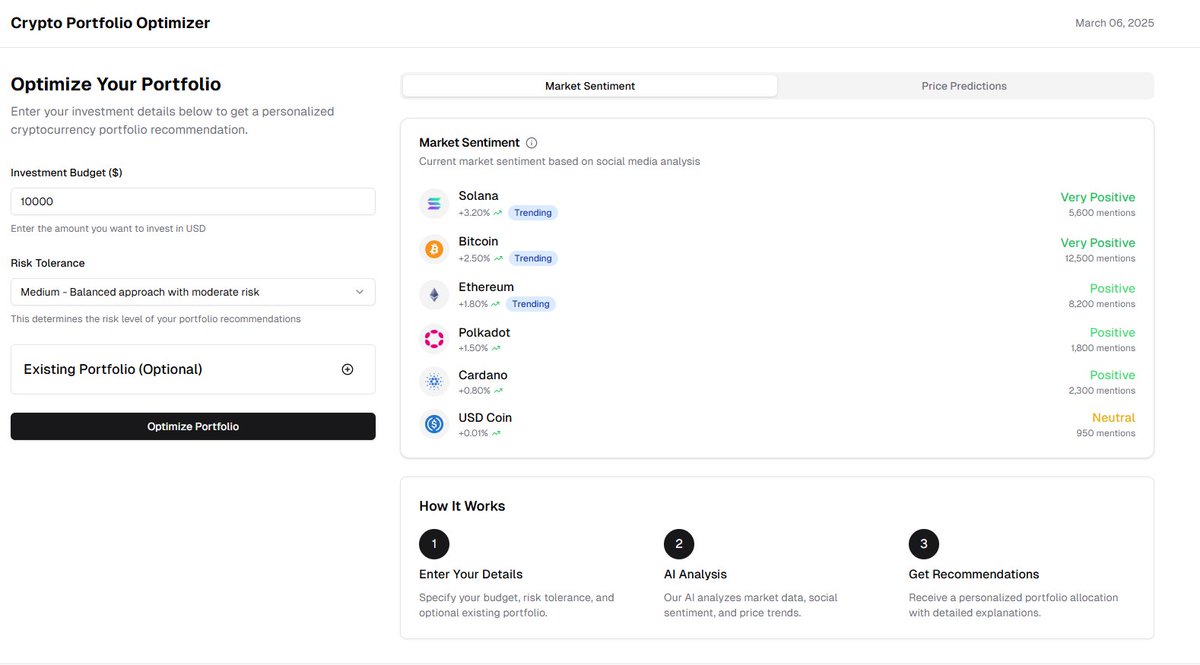Click the Solana coin icon

point(434,204)
